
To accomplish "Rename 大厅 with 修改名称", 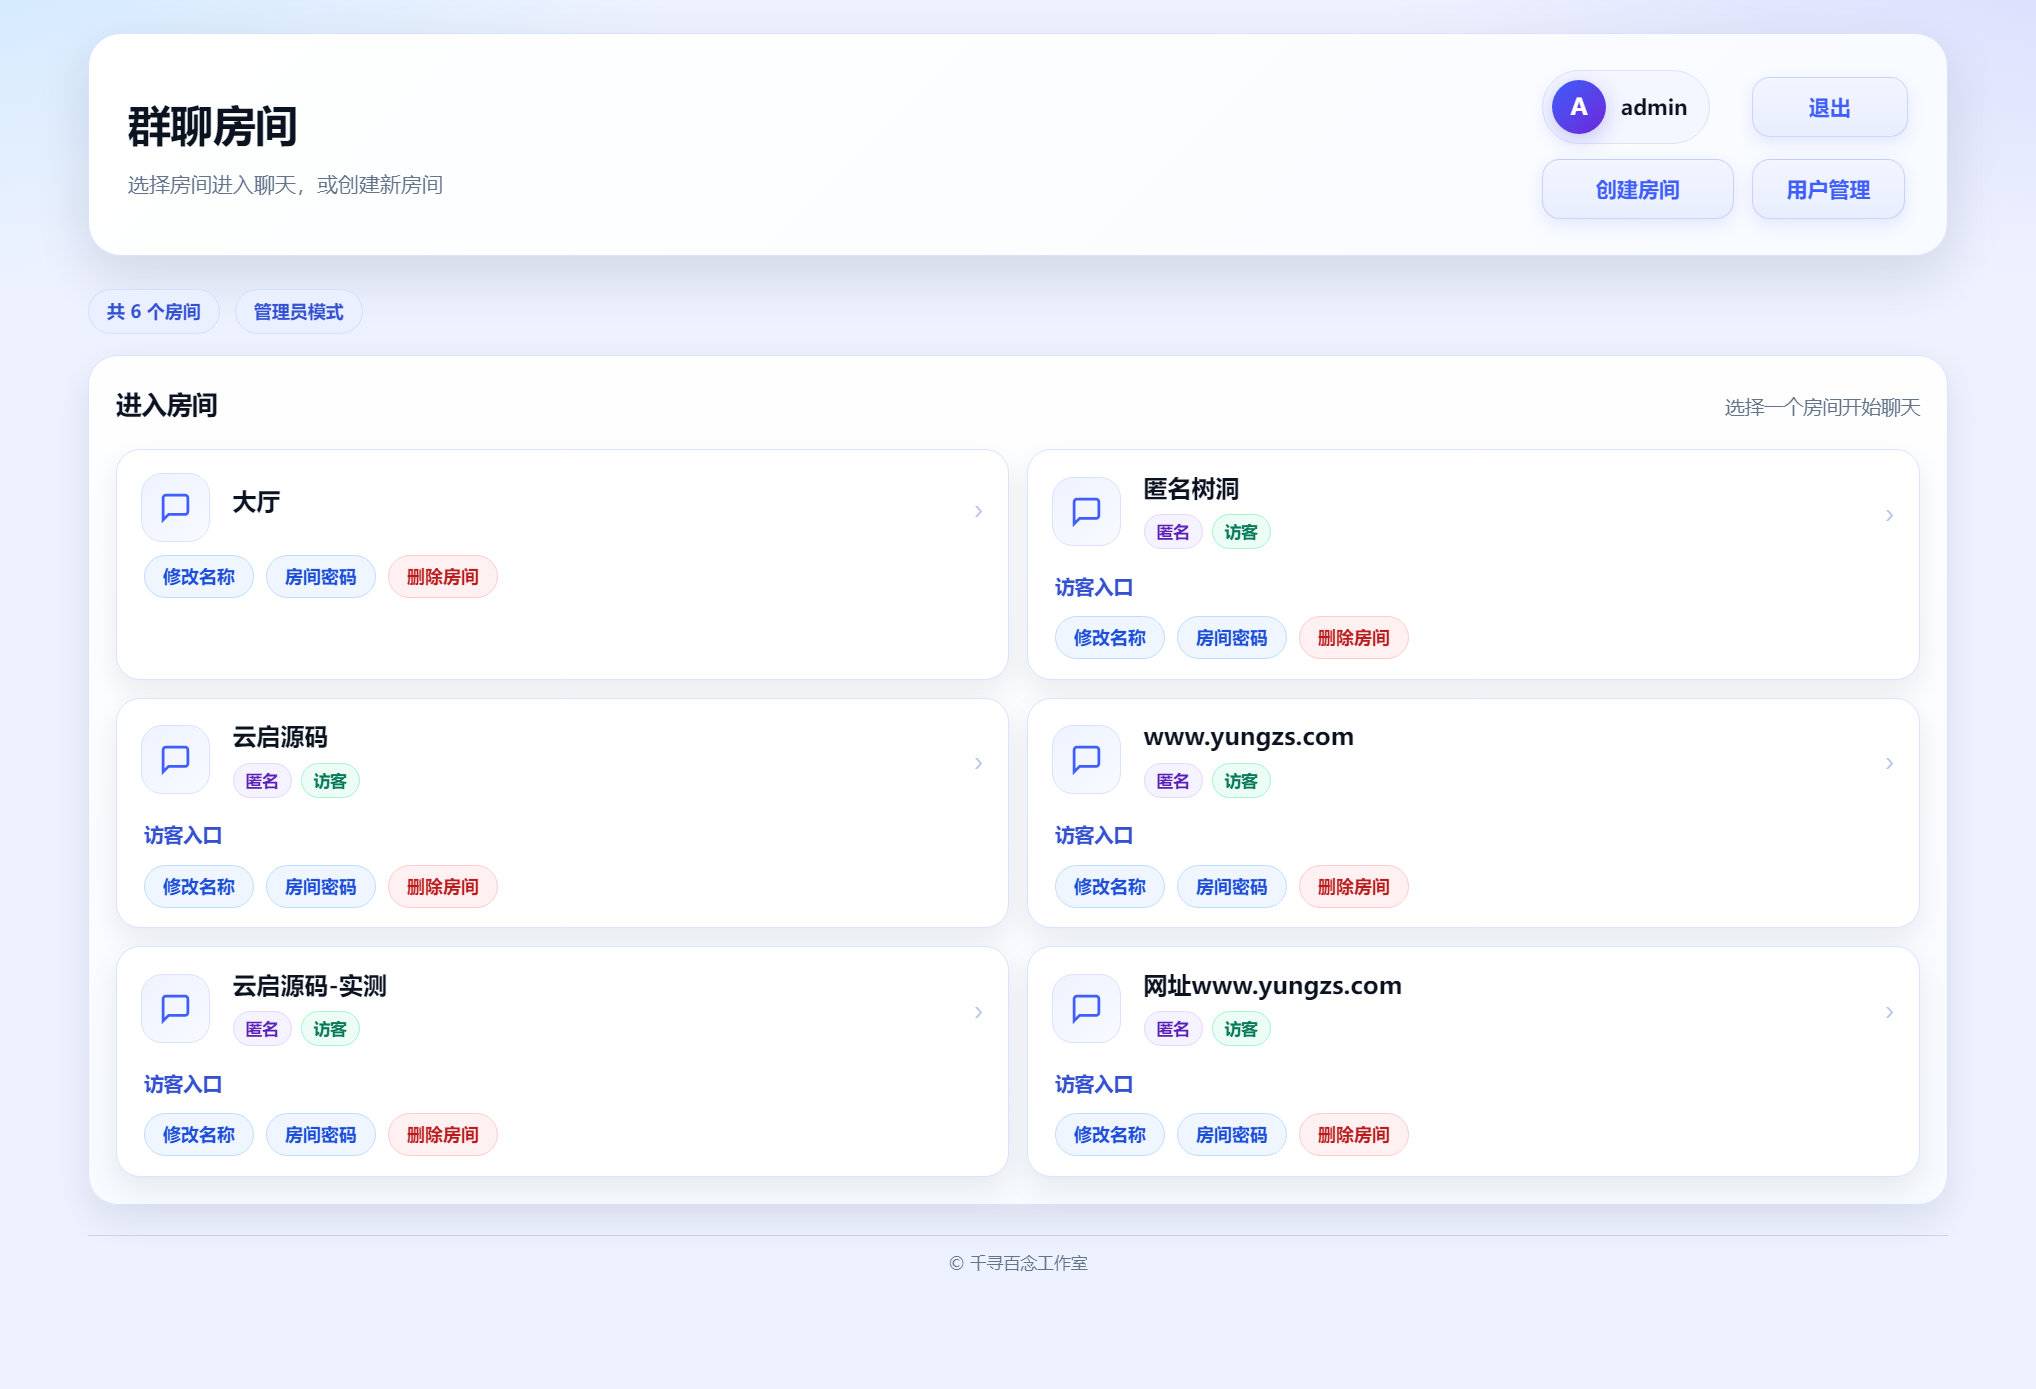I will point(199,577).
